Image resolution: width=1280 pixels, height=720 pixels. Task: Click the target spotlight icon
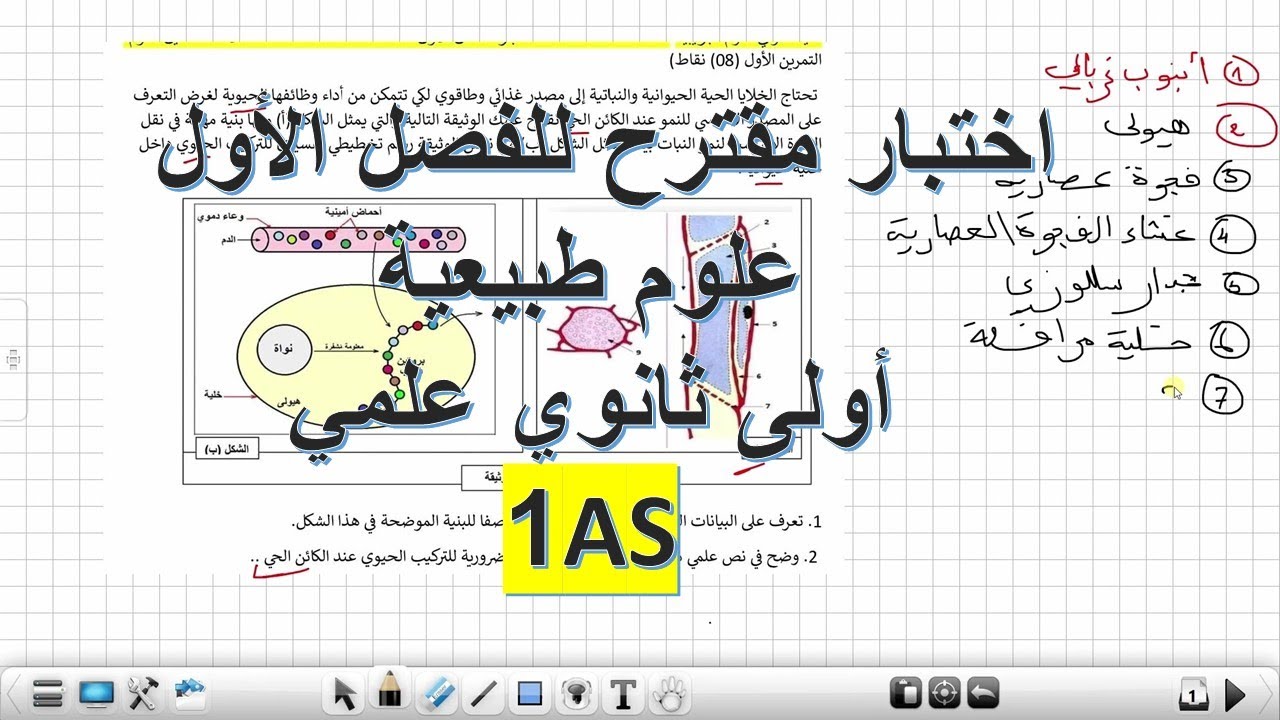pos(945,692)
